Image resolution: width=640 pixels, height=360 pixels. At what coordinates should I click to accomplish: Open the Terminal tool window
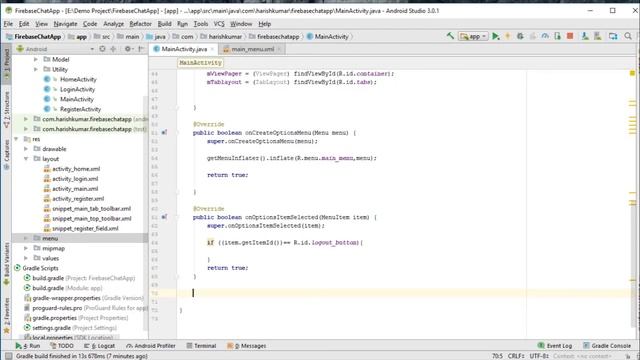click(x=201, y=346)
